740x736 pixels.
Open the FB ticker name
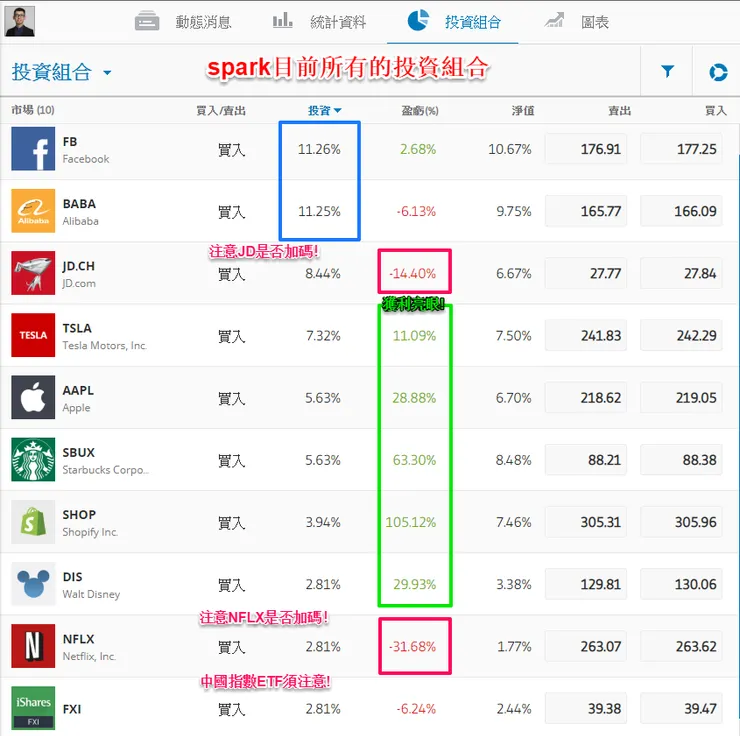pyautogui.click(x=70, y=142)
